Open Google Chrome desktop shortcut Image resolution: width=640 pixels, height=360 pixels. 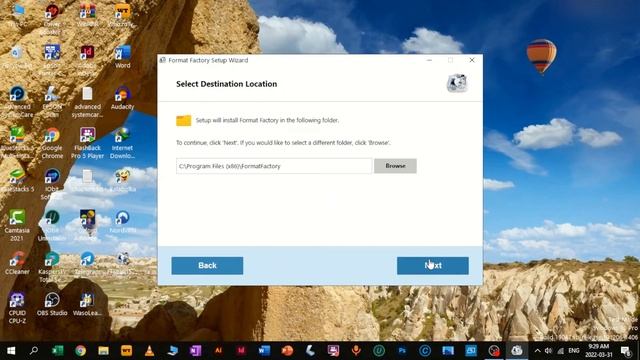click(52, 144)
